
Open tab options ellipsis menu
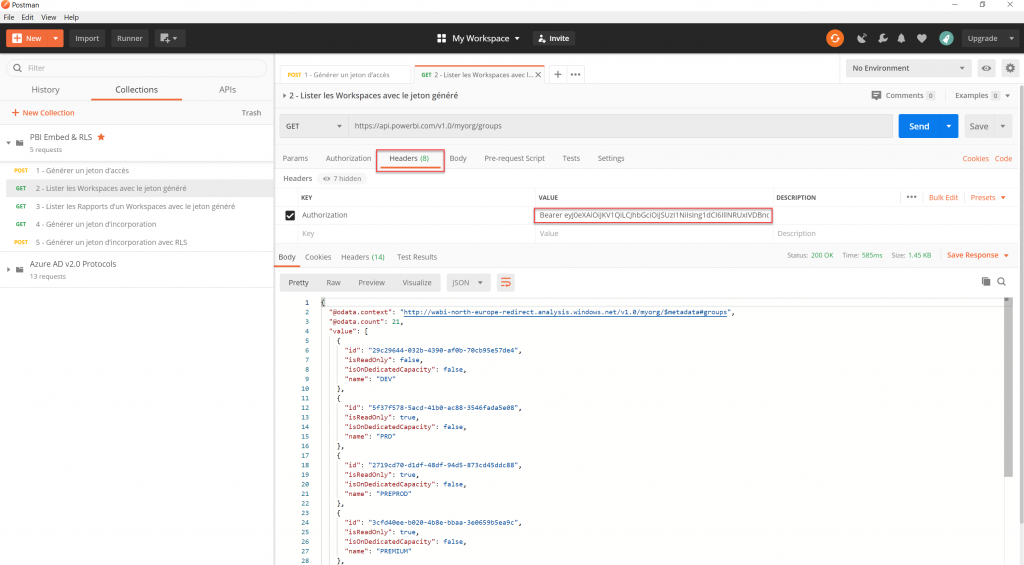[575, 74]
